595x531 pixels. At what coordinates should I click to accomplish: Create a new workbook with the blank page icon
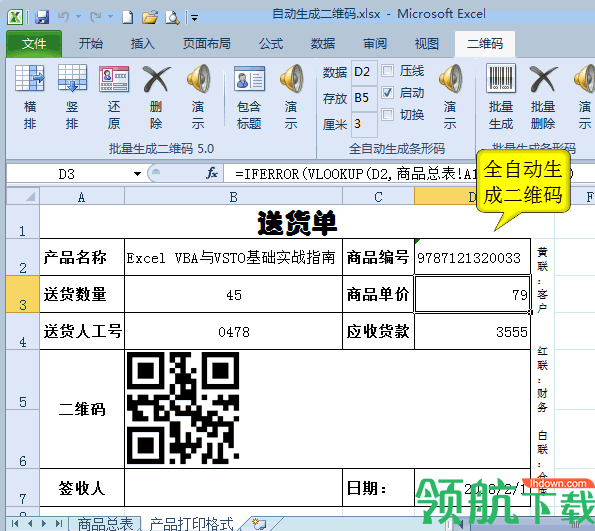(x=128, y=17)
